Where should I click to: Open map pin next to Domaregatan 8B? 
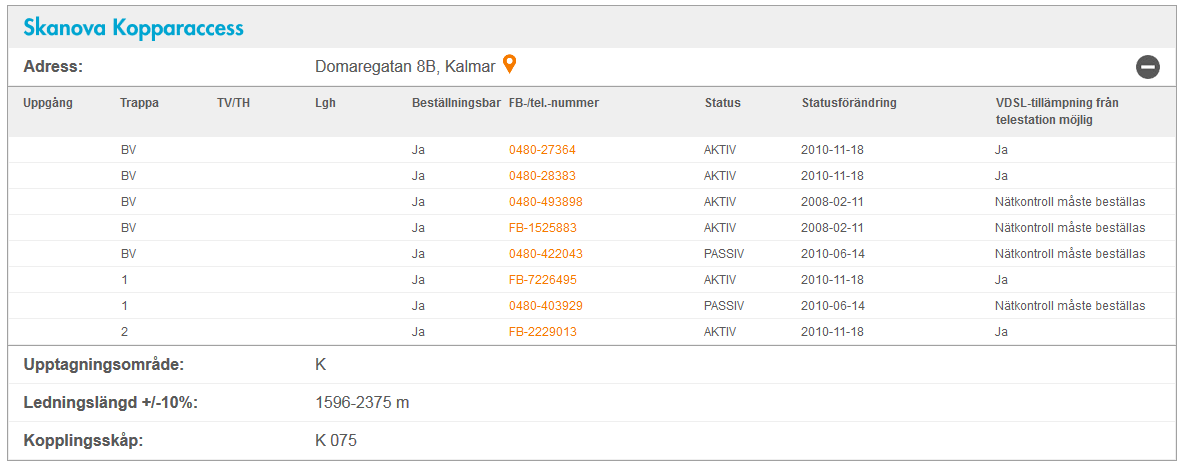click(510, 65)
